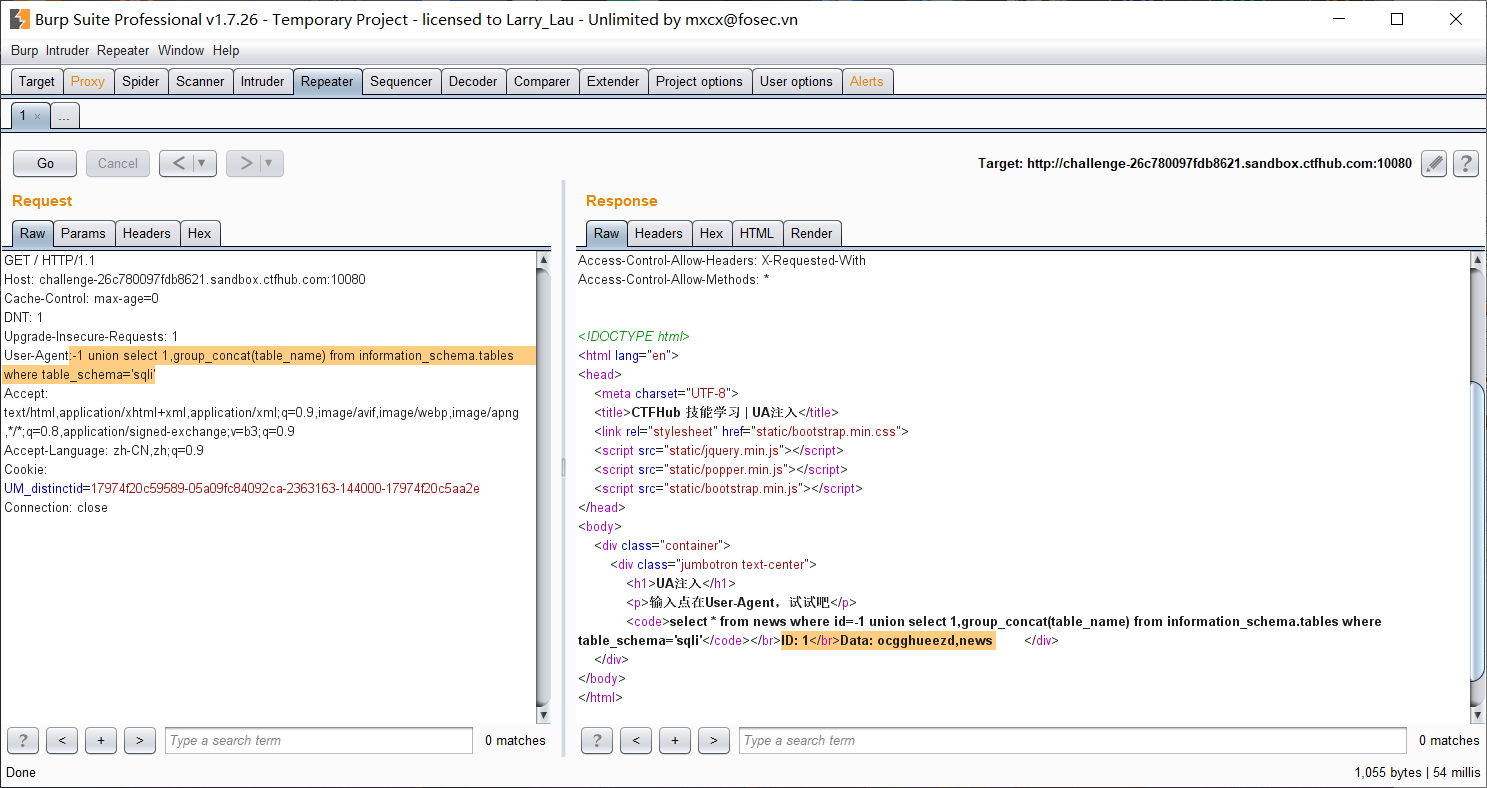
Task: Click the Cookie UM_distinctid value line
Action: (242, 488)
